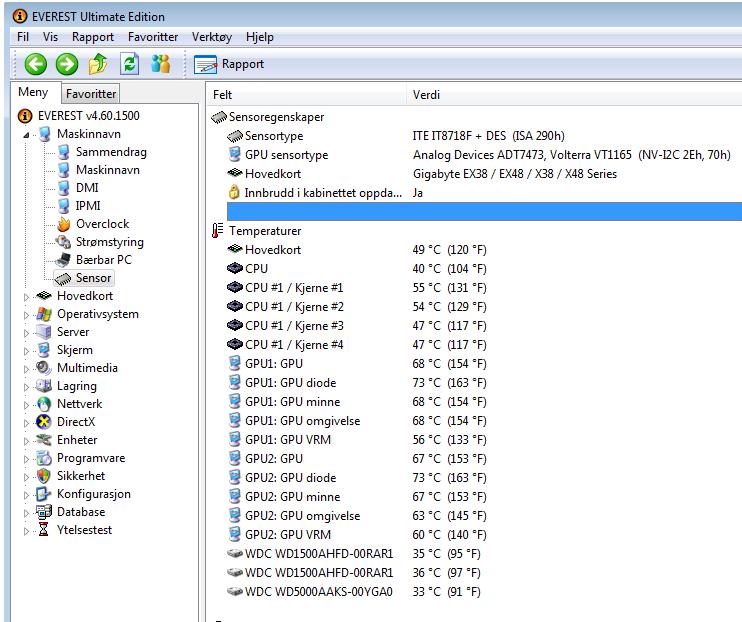Viewport: 742px width, 622px height.
Task: Click the Database icon in tree
Action: [44, 512]
